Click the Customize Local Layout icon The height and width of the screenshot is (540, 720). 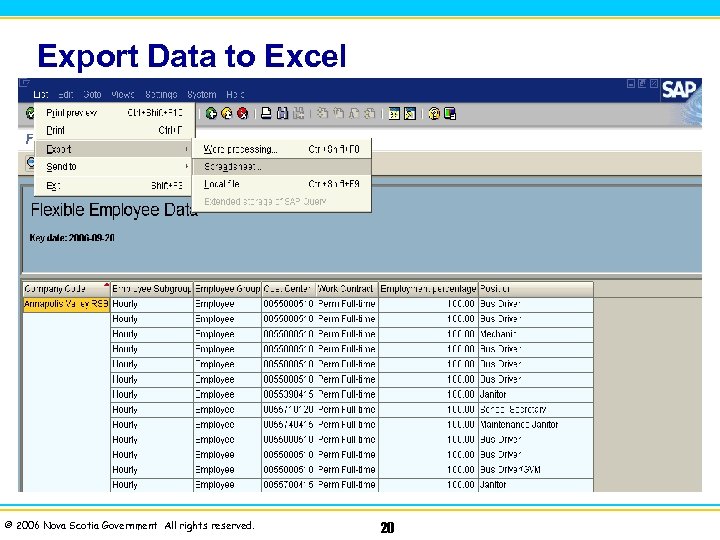tap(450, 113)
